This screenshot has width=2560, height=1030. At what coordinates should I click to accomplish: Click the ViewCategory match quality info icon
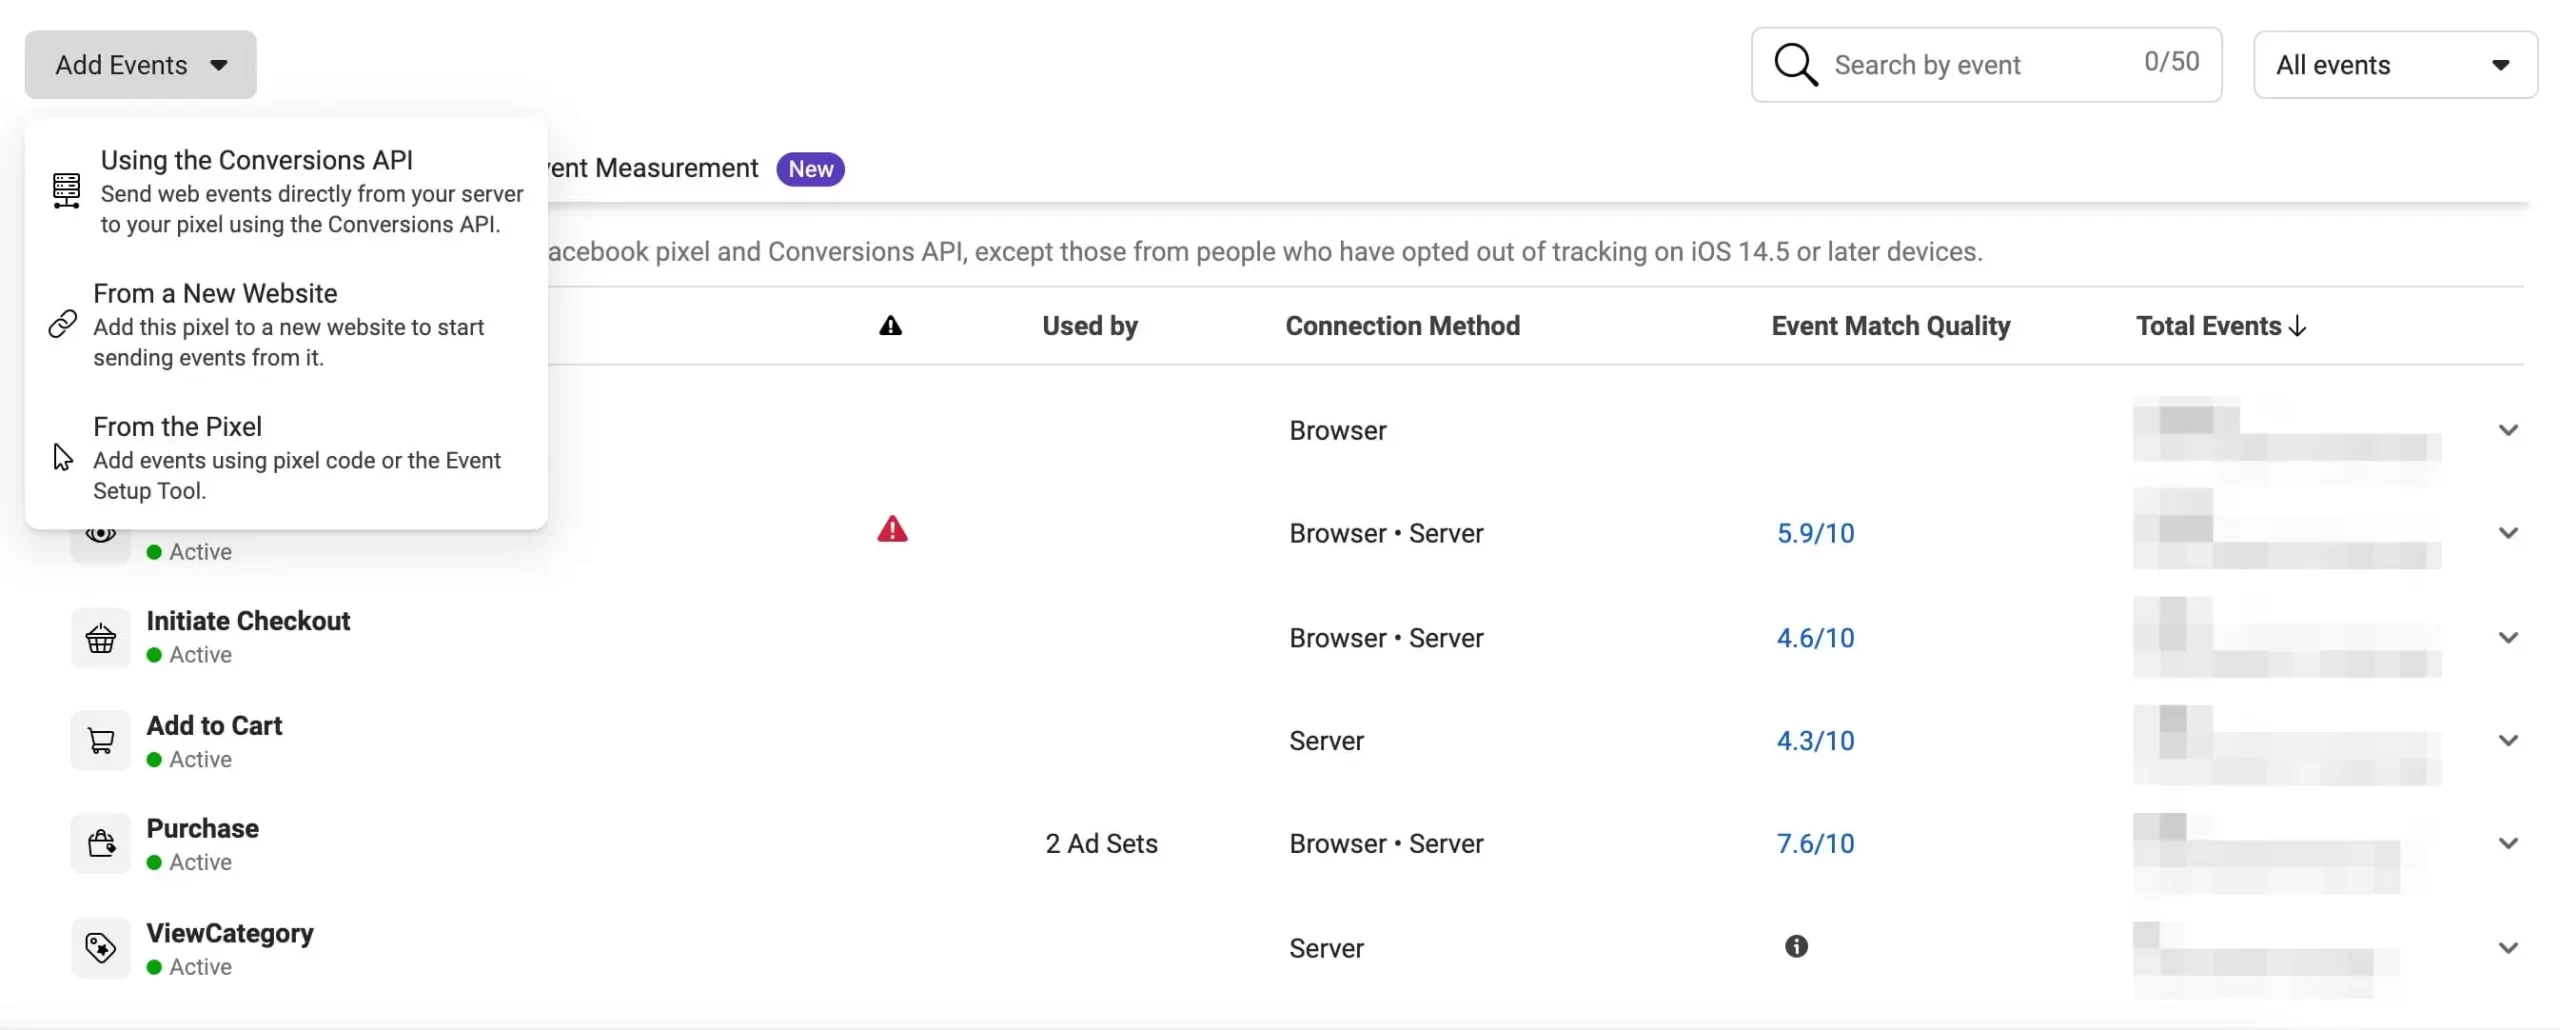[x=1796, y=947]
